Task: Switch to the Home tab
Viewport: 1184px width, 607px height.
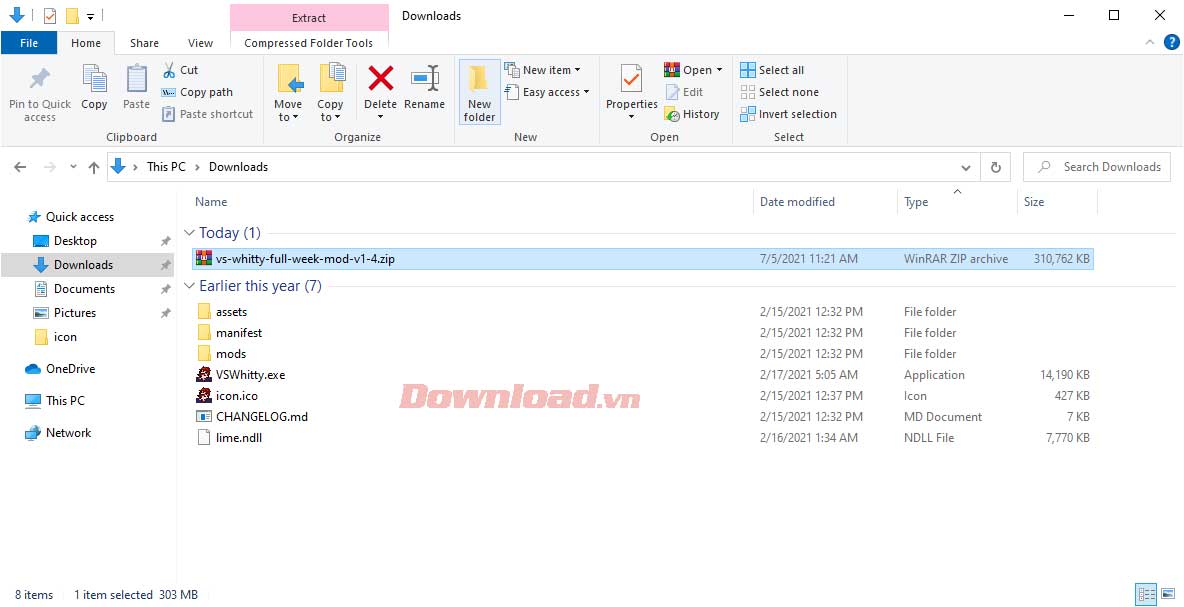Action: pyautogui.click(x=86, y=43)
